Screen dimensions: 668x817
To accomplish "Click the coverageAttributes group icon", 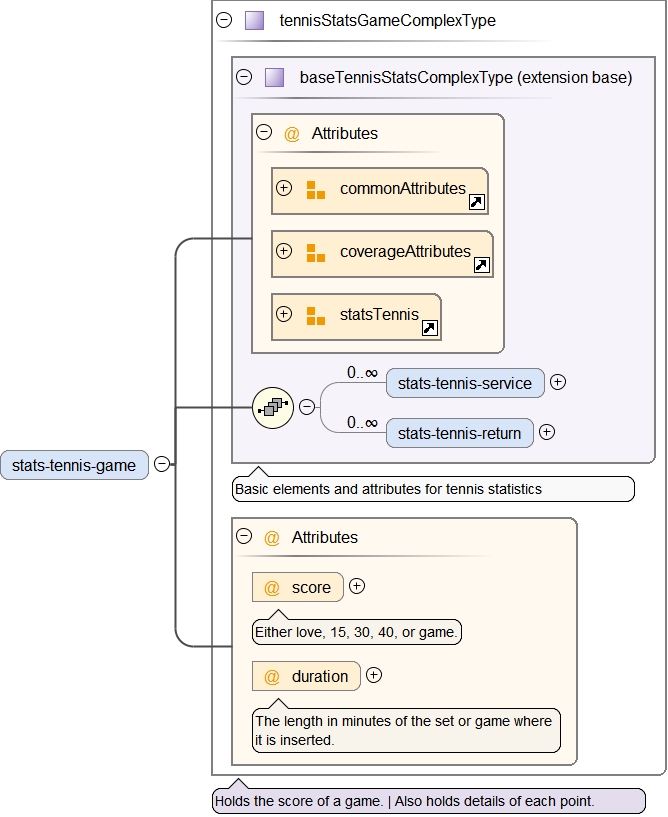I will pyautogui.click(x=316, y=253).
